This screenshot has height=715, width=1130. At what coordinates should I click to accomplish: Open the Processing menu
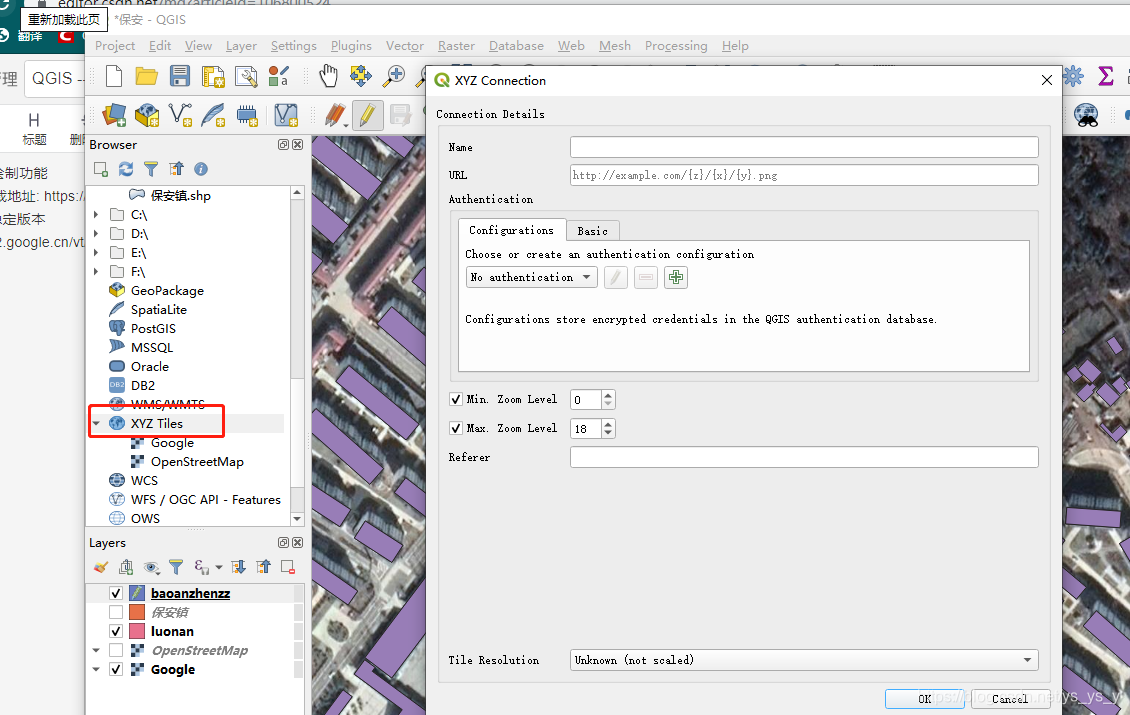pyautogui.click(x=676, y=45)
